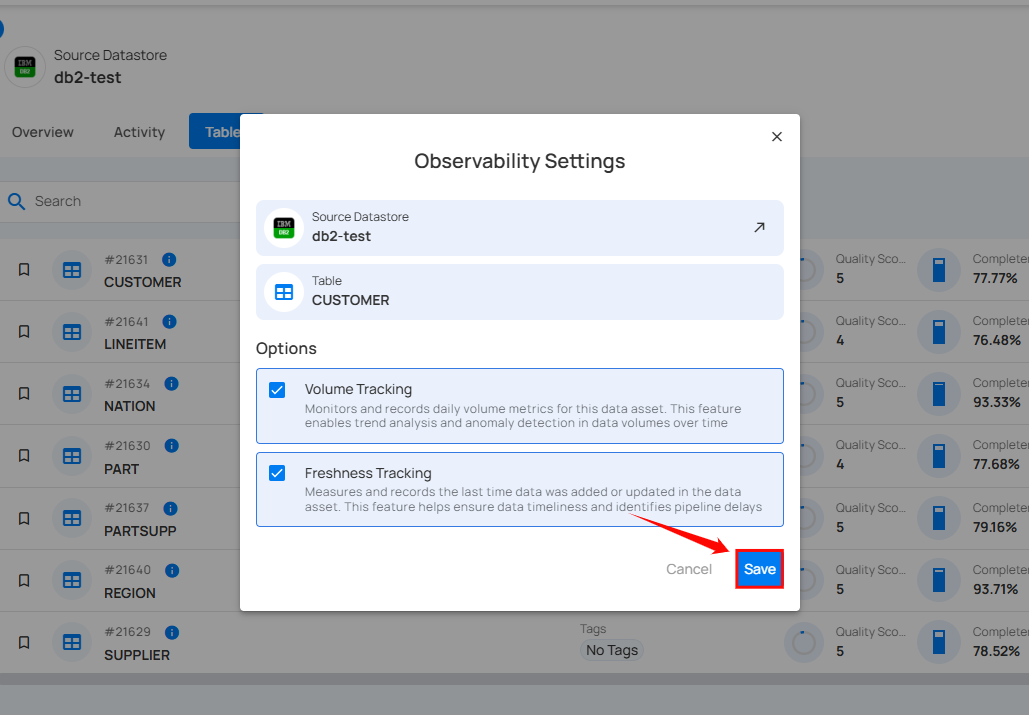The image size is (1029, 715).
Task: Click the search magnifier icon
Action: pyautogui.click(x=16, y=201)
